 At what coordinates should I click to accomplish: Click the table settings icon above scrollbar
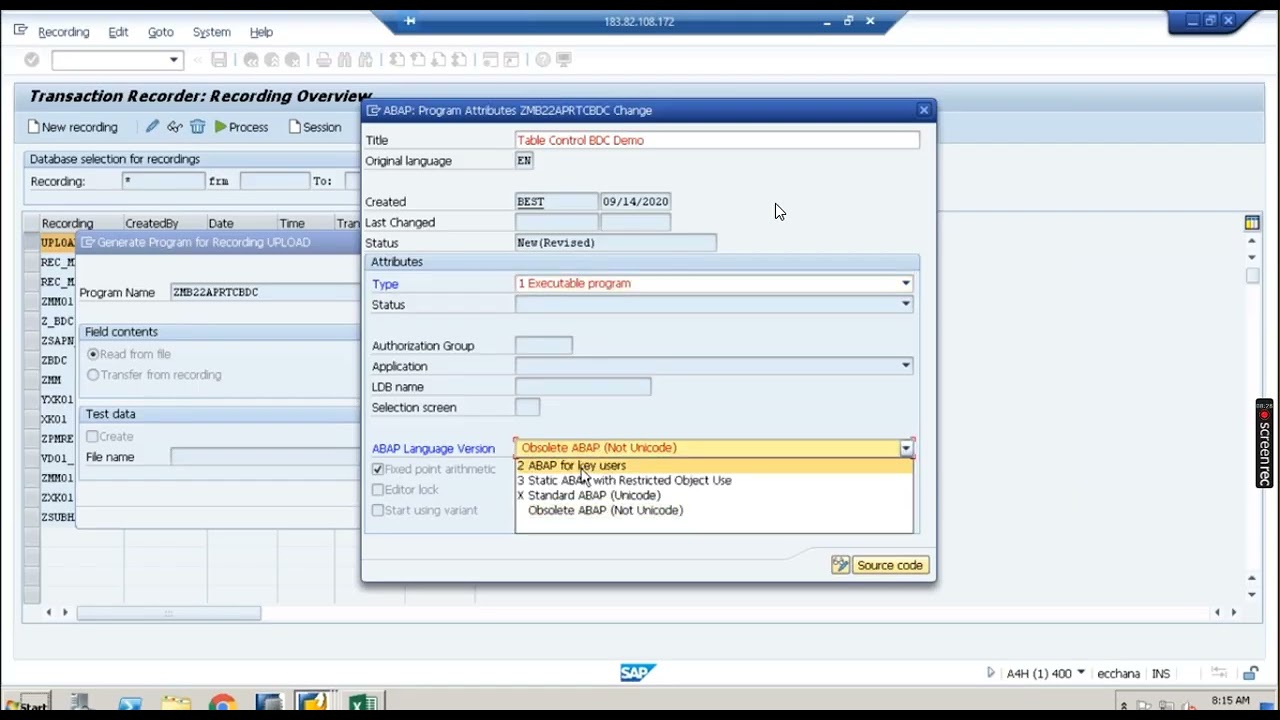coord(1252,223)
